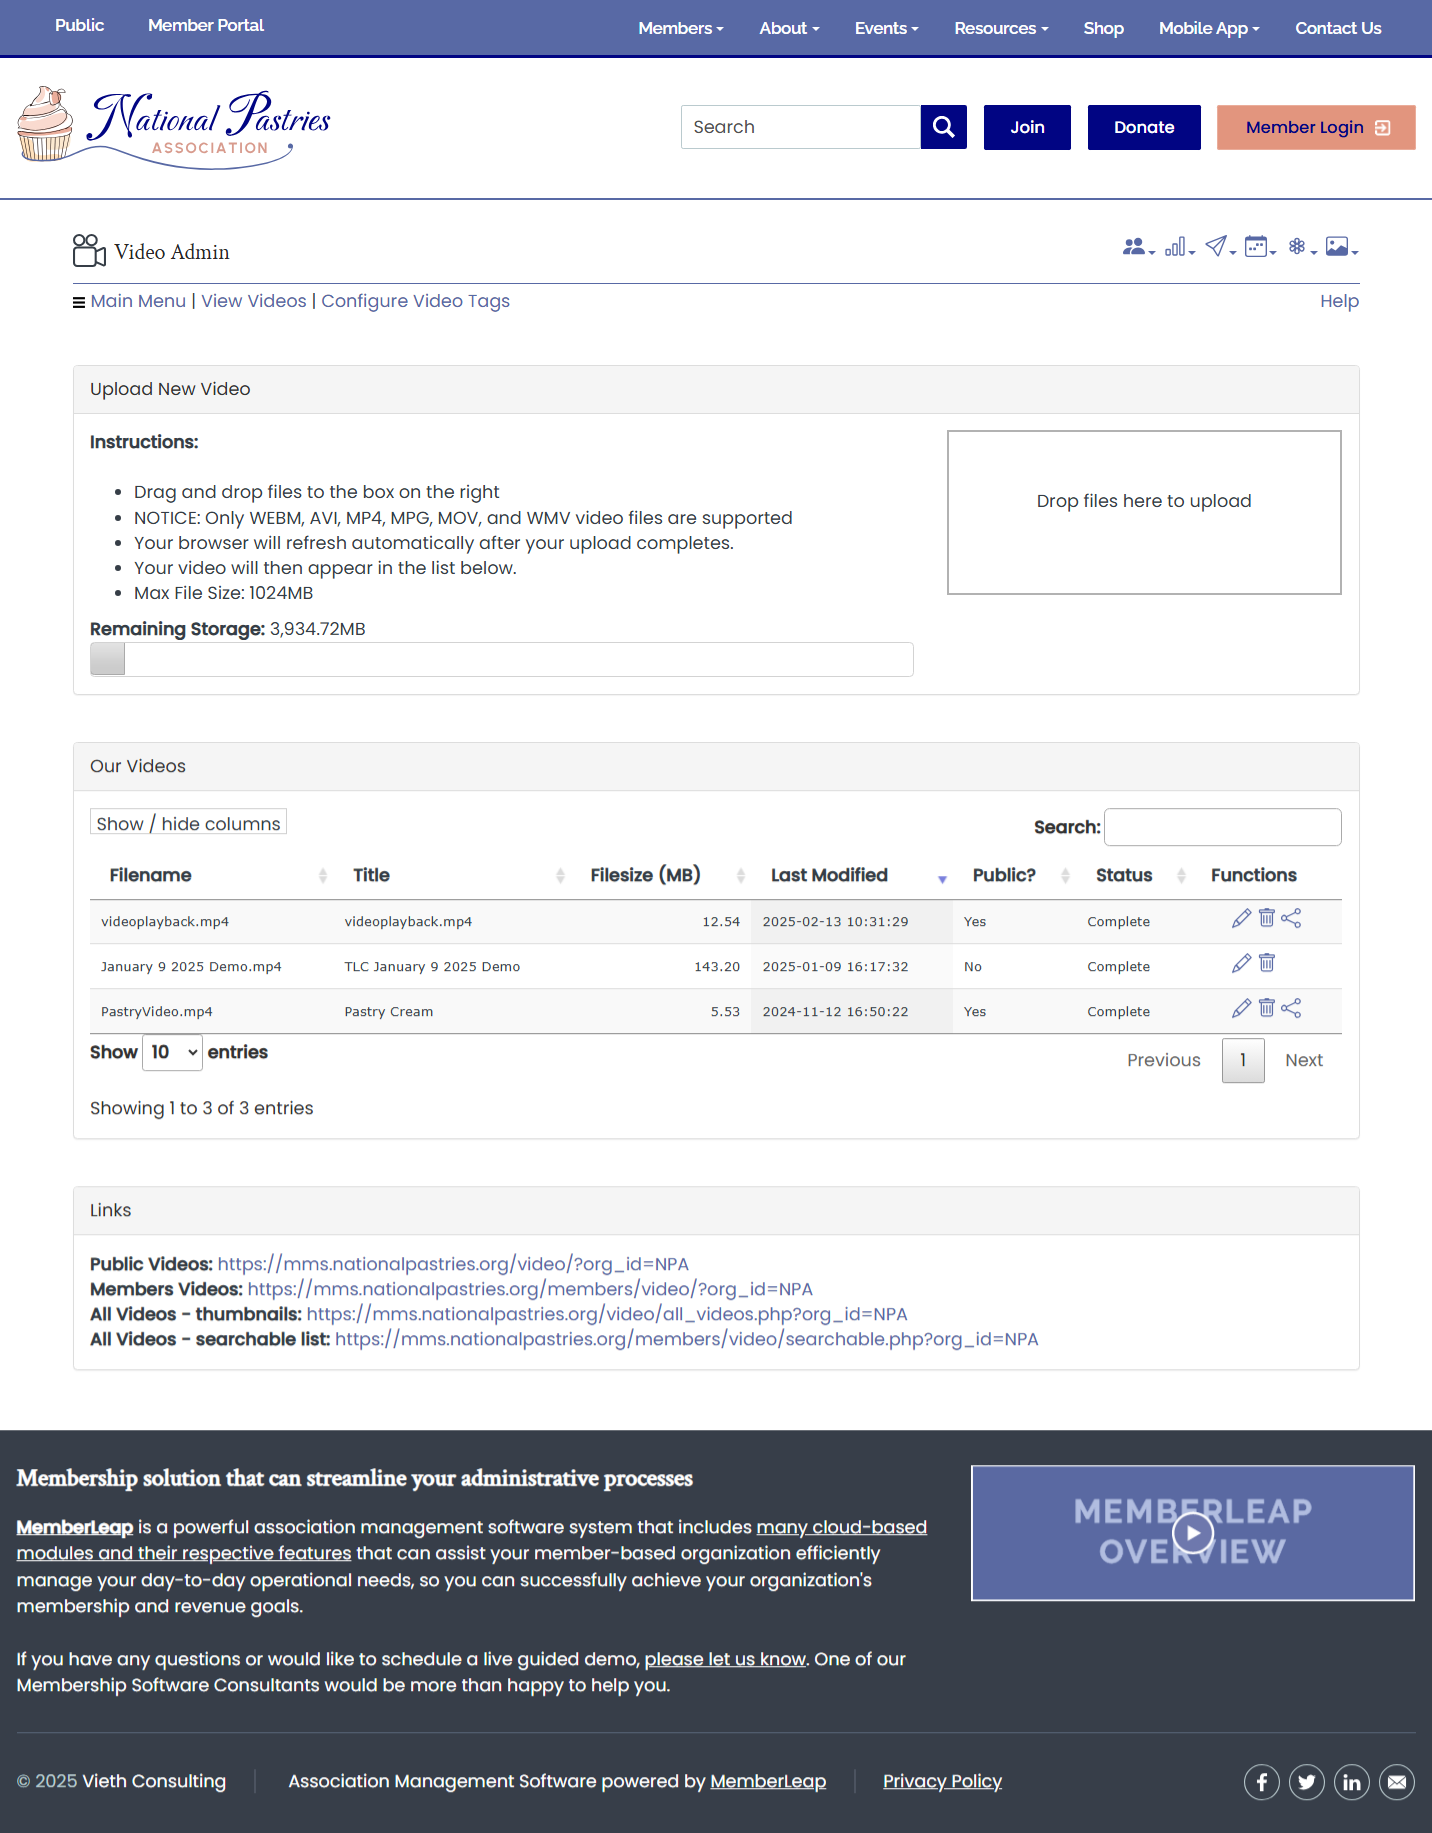Sort the table by the Filename column
The image size is (1432, 1833).
pos(212,875)
